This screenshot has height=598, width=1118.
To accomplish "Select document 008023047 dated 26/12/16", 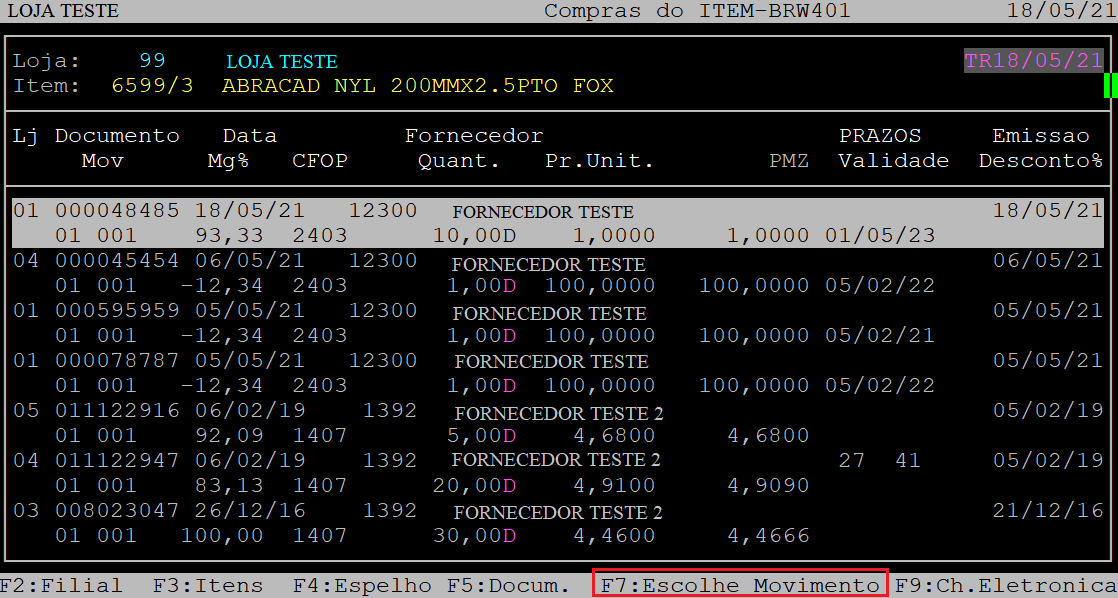I will [x=117, y=511].
